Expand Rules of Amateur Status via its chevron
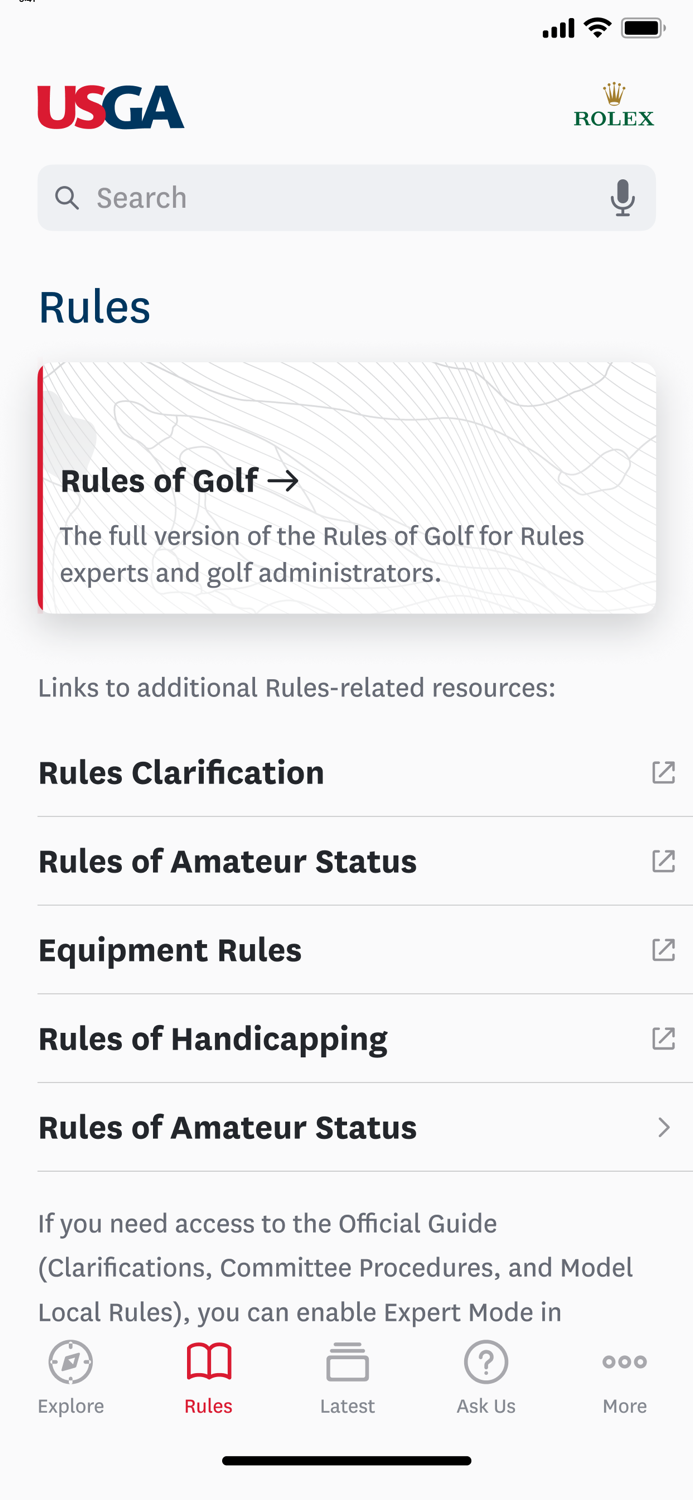 coord(664,1127)
